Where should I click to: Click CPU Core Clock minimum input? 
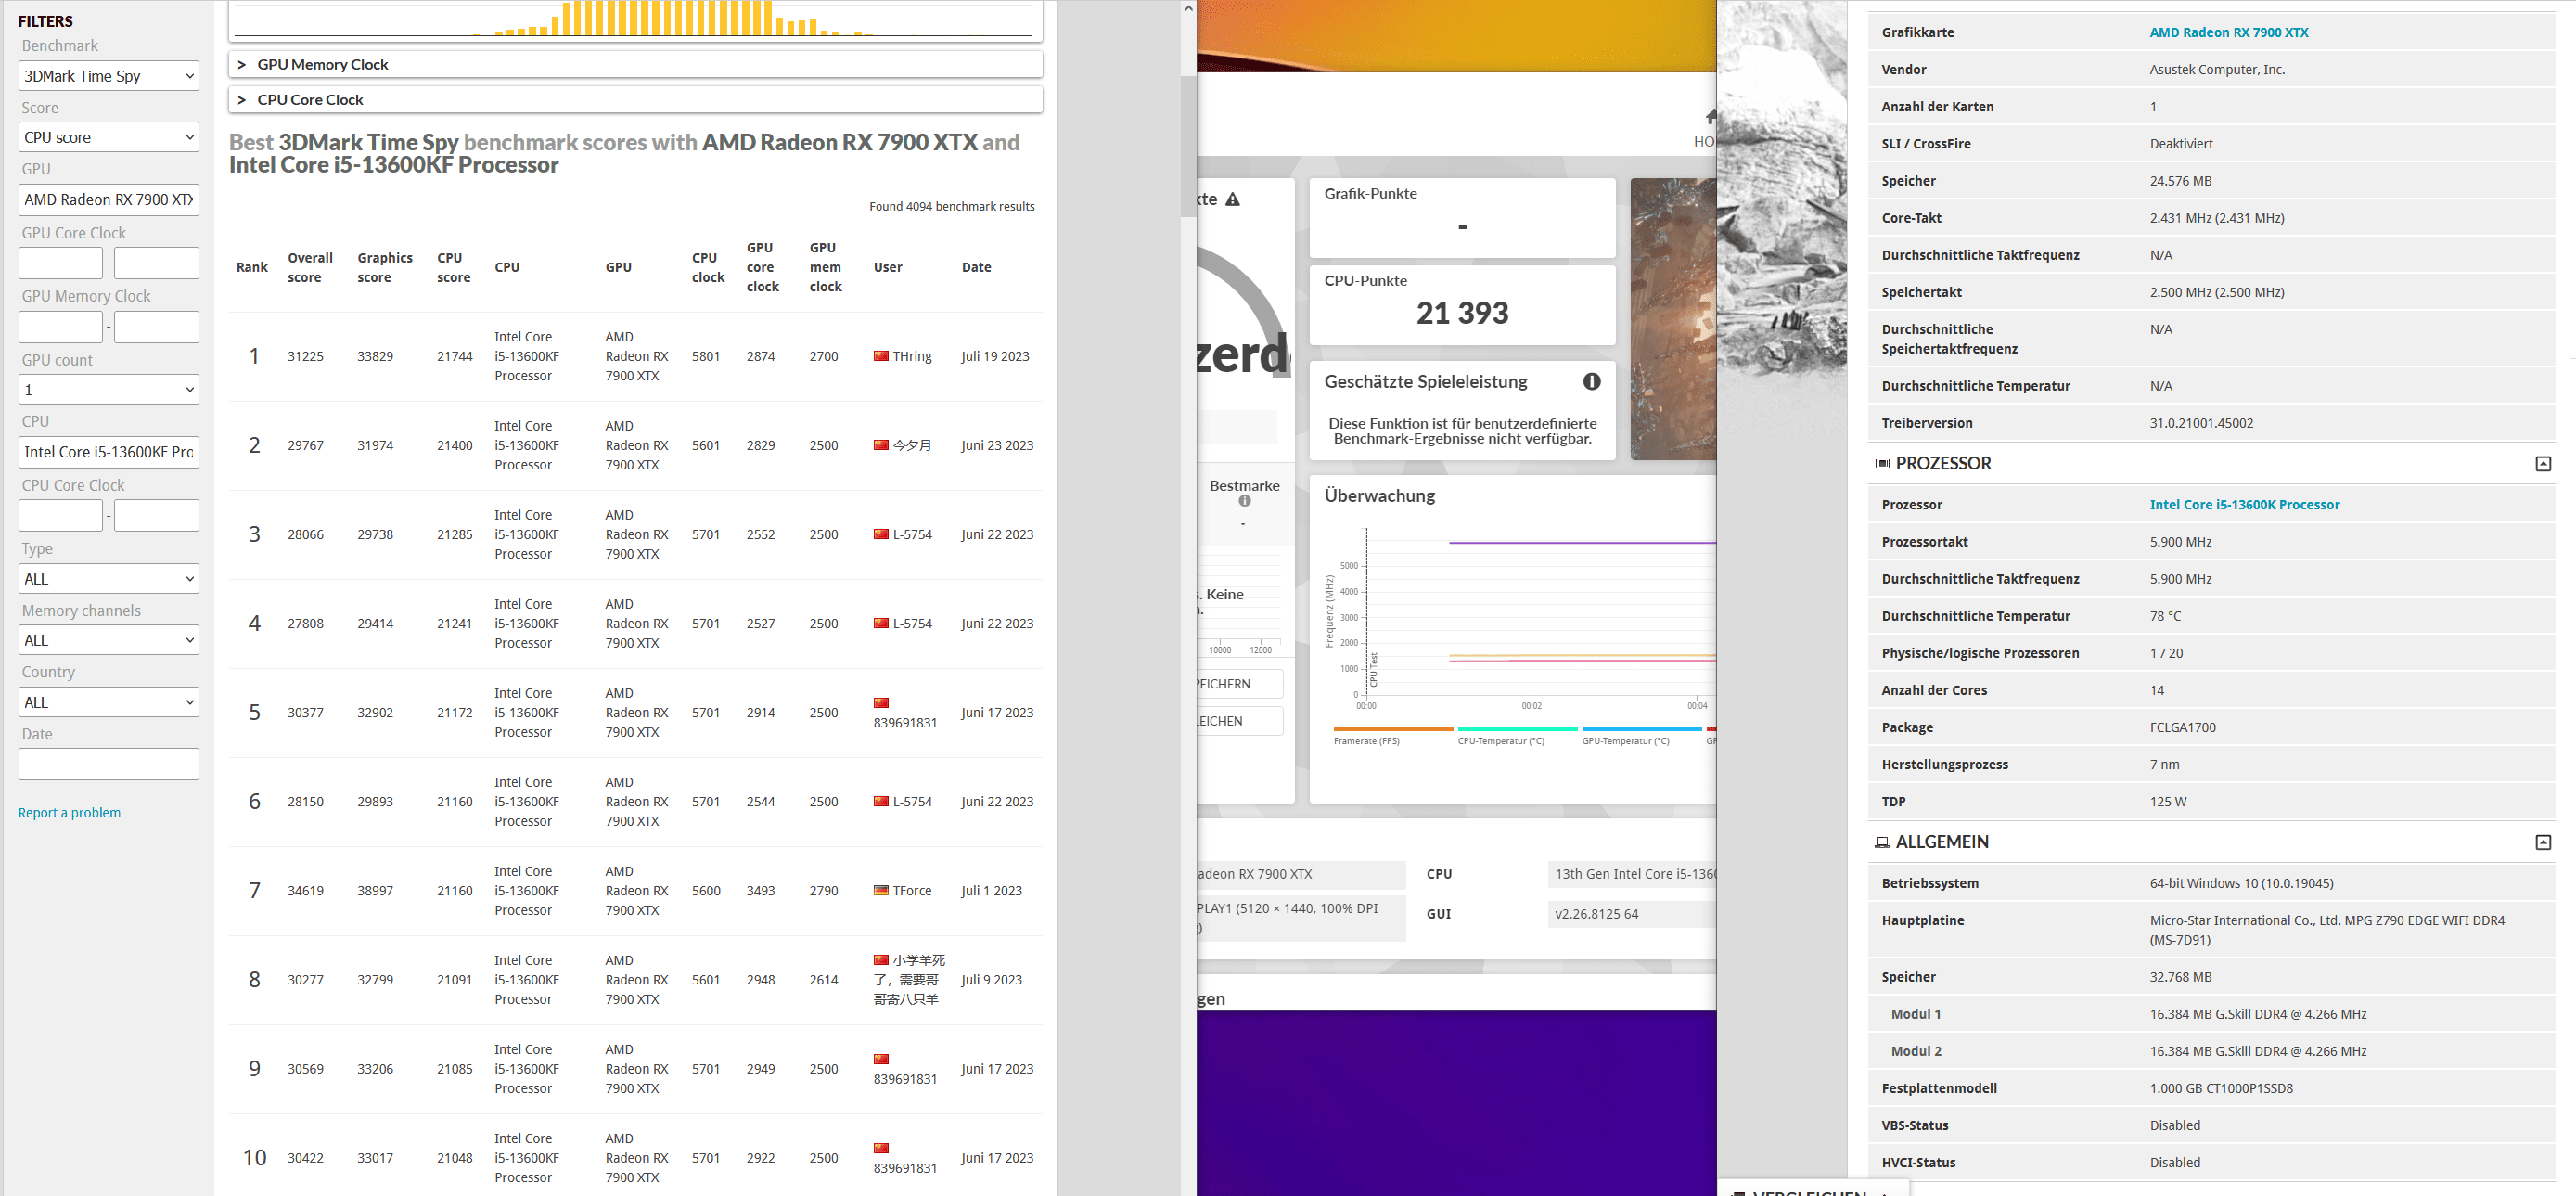tap(61, 515)
